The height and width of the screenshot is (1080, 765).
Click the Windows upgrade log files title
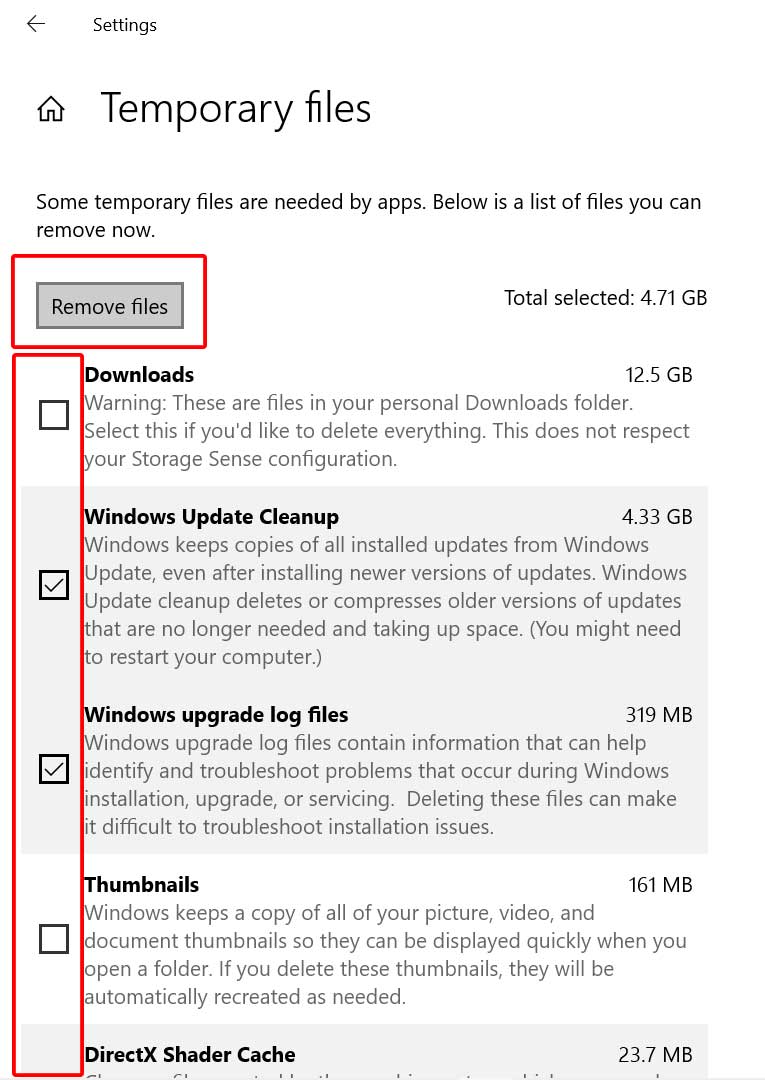(x=216, y=715)
